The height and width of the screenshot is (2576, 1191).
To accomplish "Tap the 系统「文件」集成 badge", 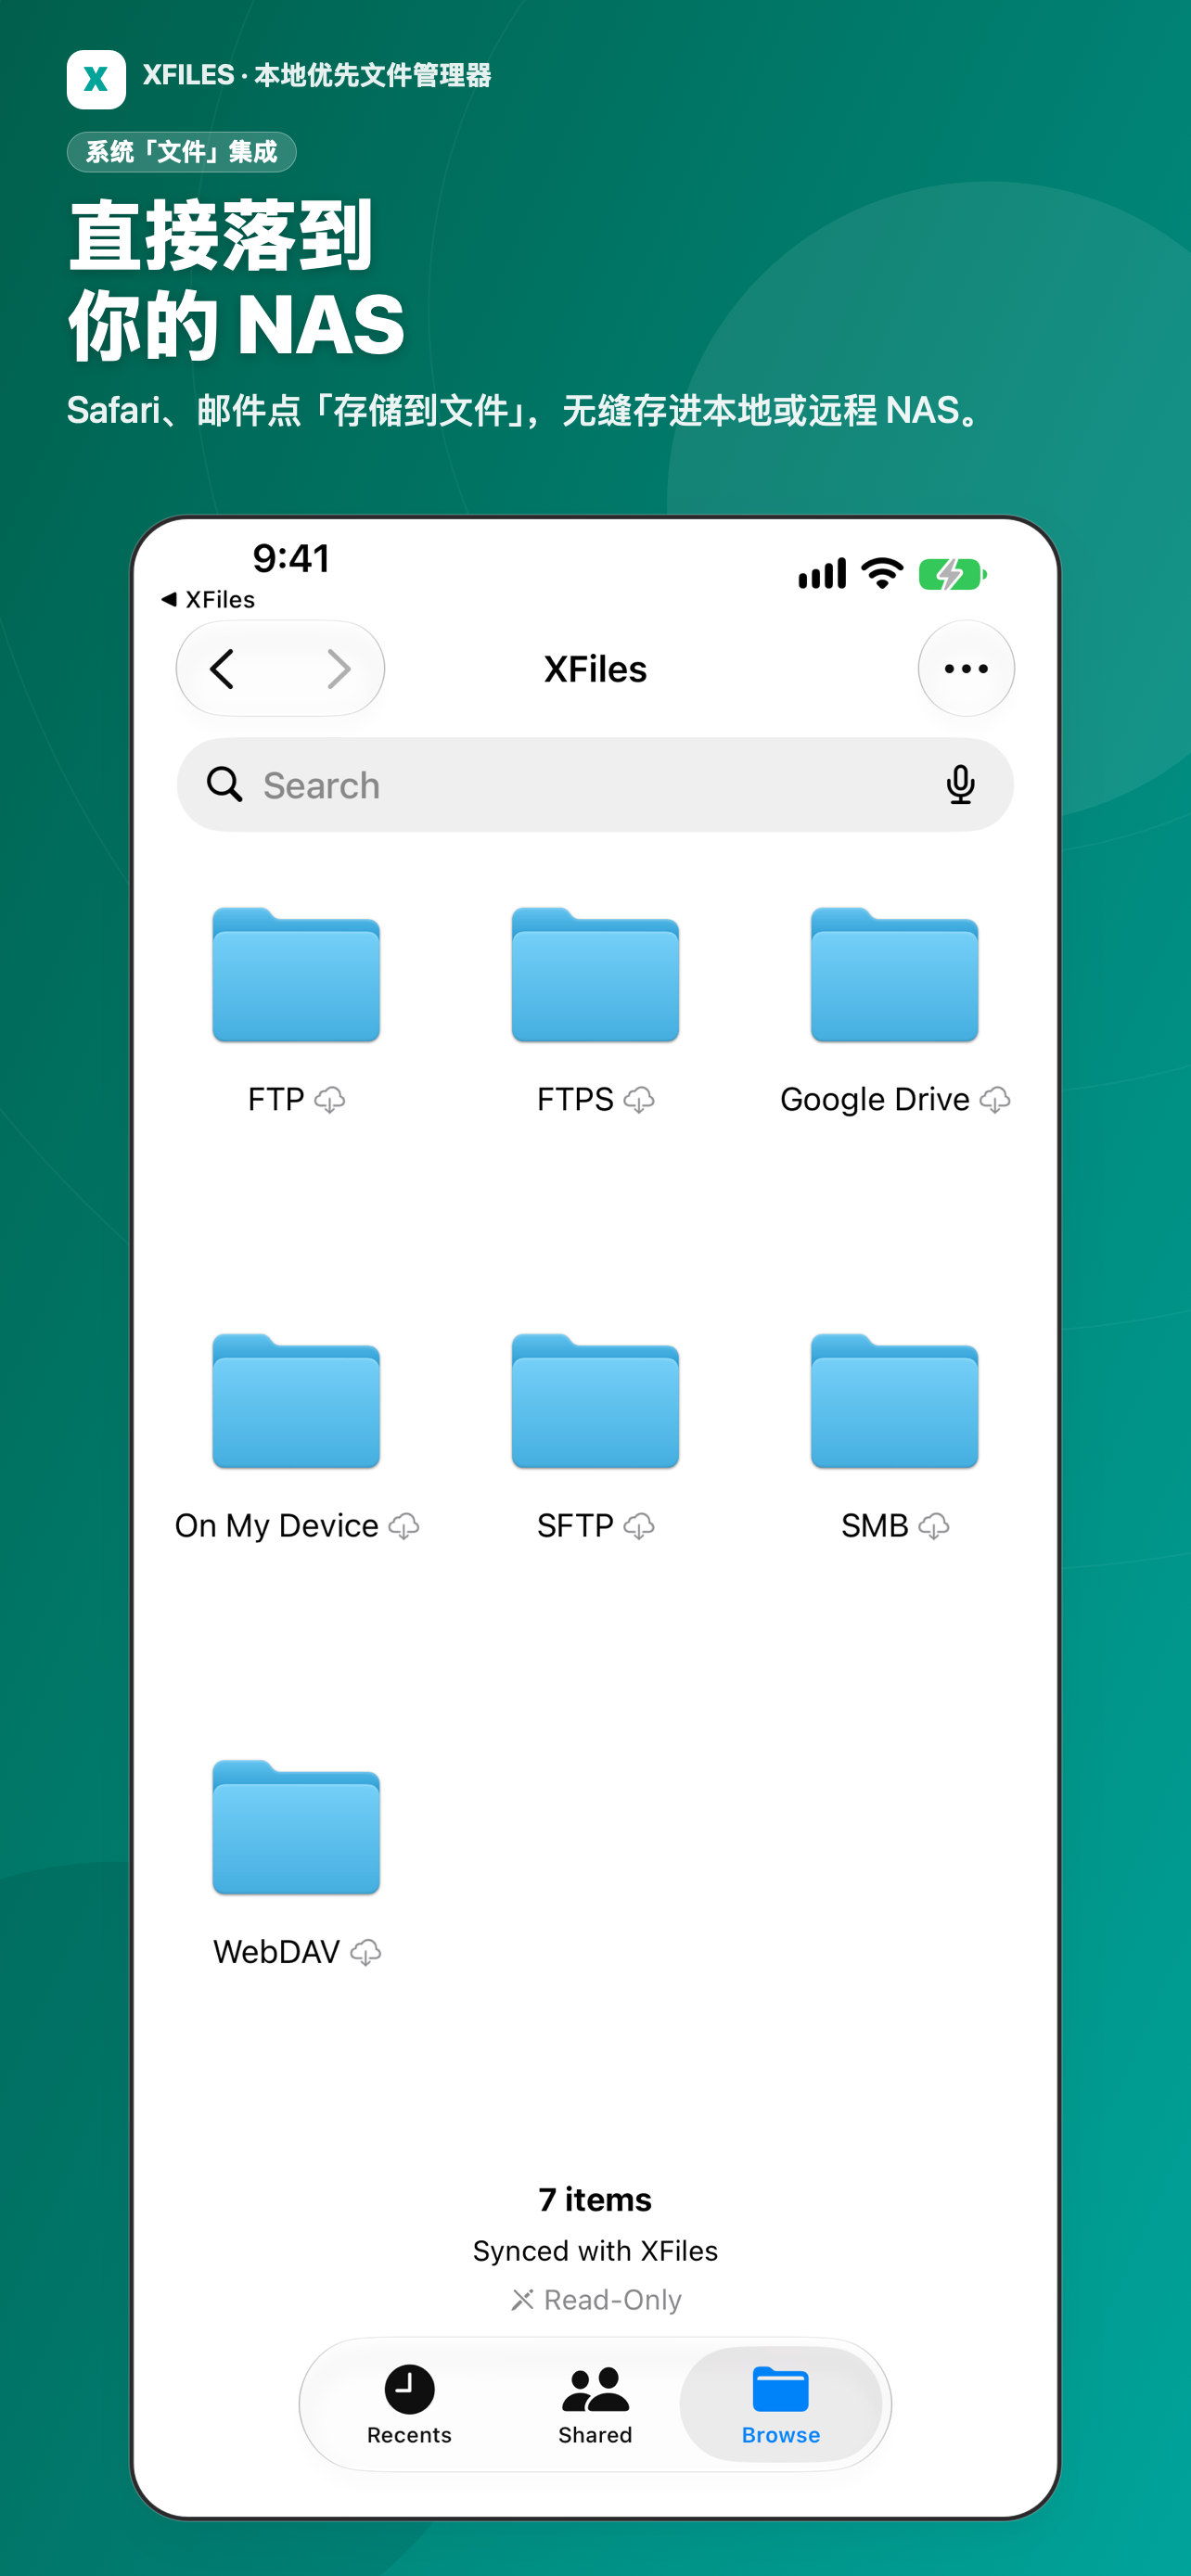I will (x=181, y=152).
